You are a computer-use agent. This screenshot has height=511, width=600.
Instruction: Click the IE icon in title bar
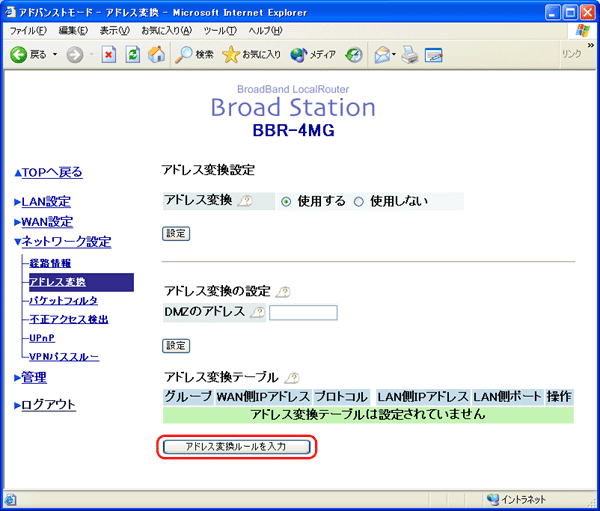(x=9, y=12)
